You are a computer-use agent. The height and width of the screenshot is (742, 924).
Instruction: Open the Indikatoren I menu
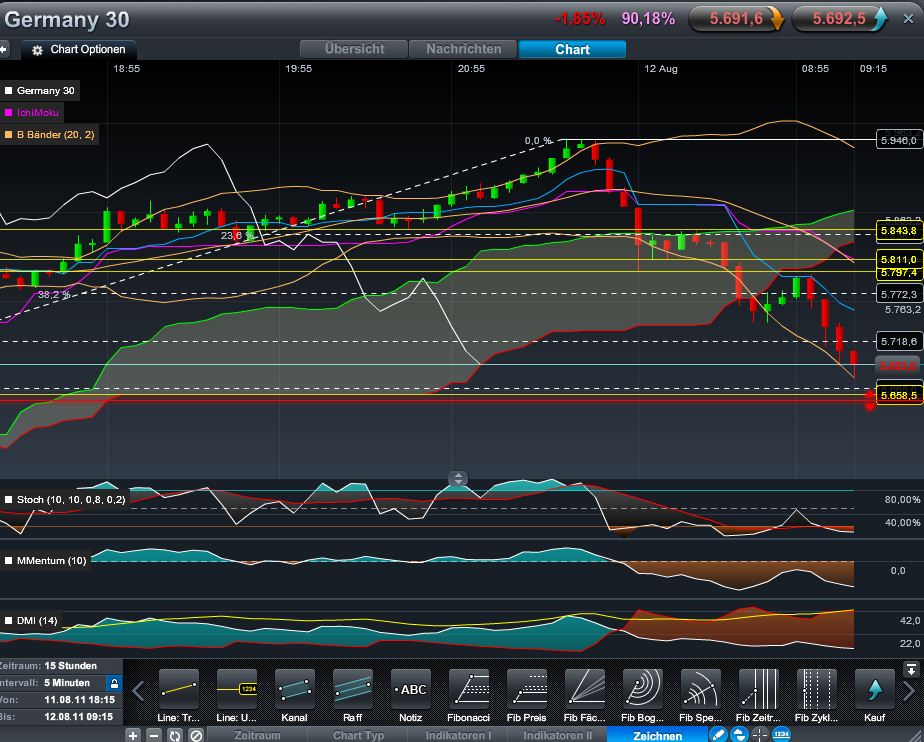pyautogui.click(x=458, y=736)
